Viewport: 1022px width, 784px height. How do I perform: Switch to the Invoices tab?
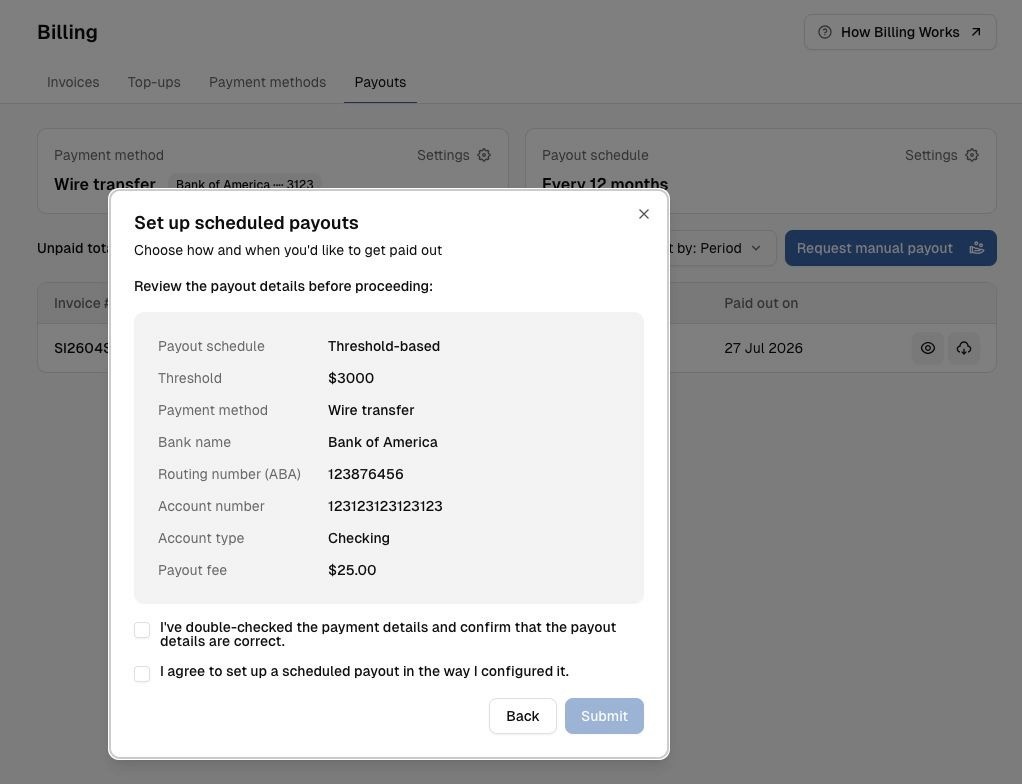(x=73, y=82)
